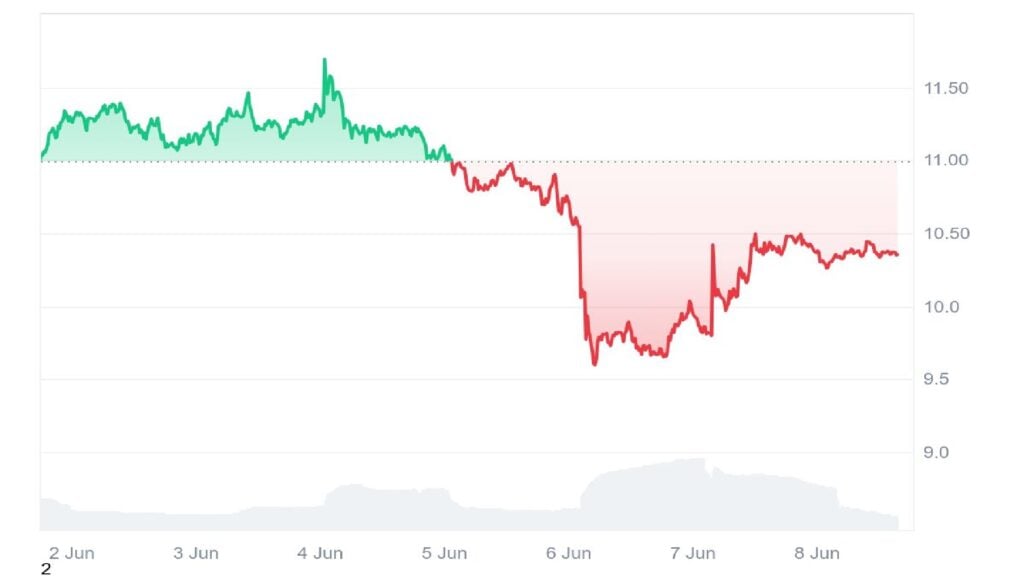Select the 3 Jun date label

(x=196, y=553)
